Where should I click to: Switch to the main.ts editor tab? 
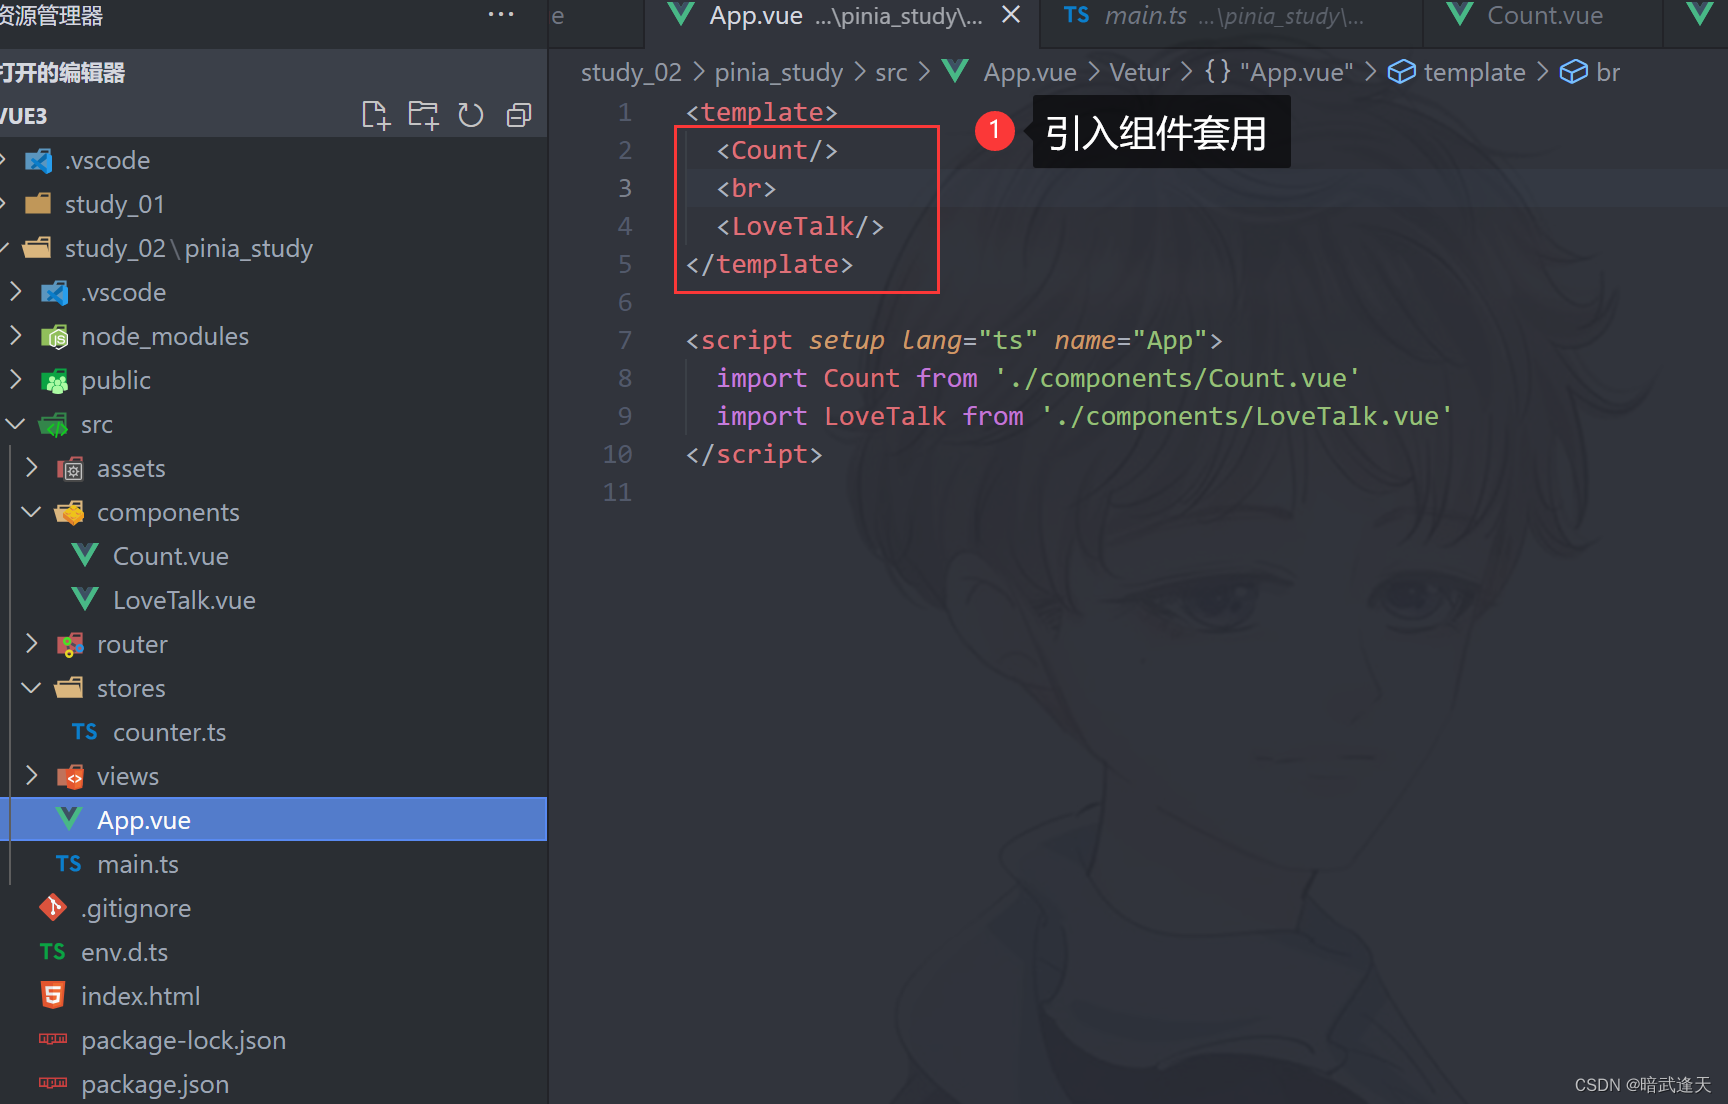tap(1229, 16)
